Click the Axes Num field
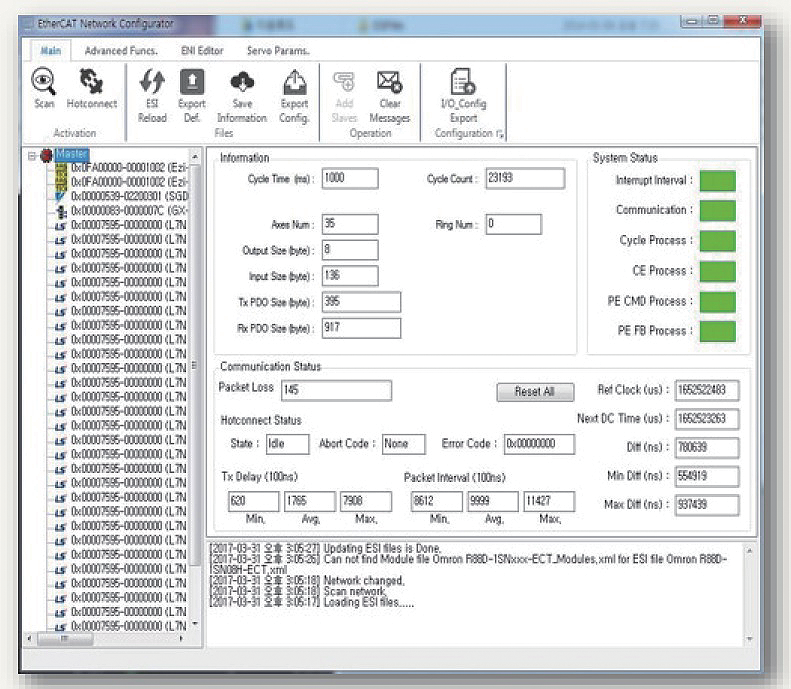 [350, 224]
